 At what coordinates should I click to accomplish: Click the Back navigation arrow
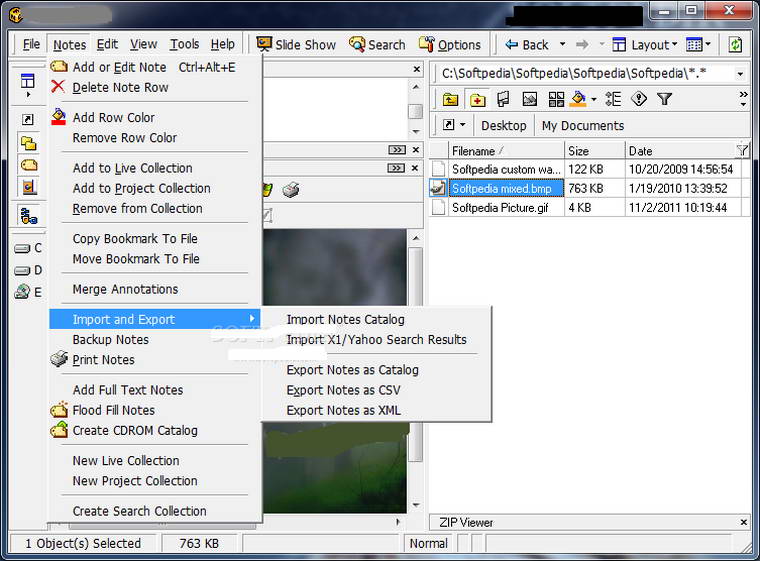pyautogui.click(x=527, y=45)
